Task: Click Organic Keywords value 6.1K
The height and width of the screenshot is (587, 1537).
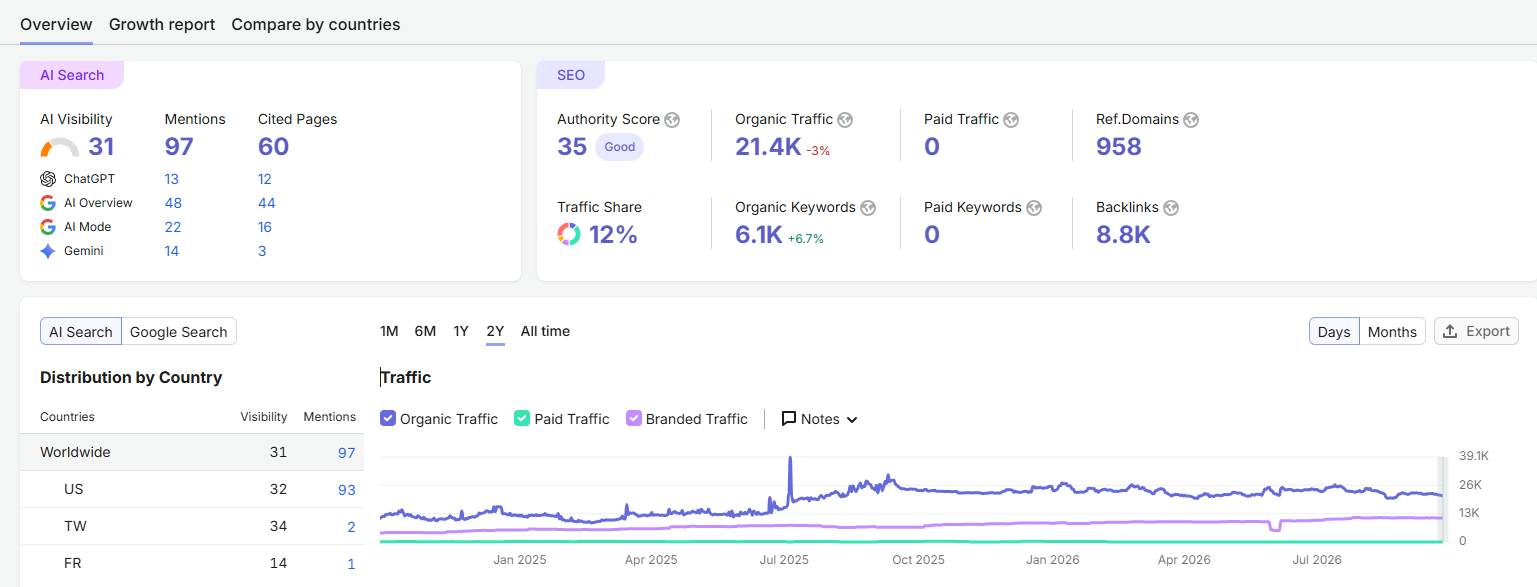Action: coord(759,235)
